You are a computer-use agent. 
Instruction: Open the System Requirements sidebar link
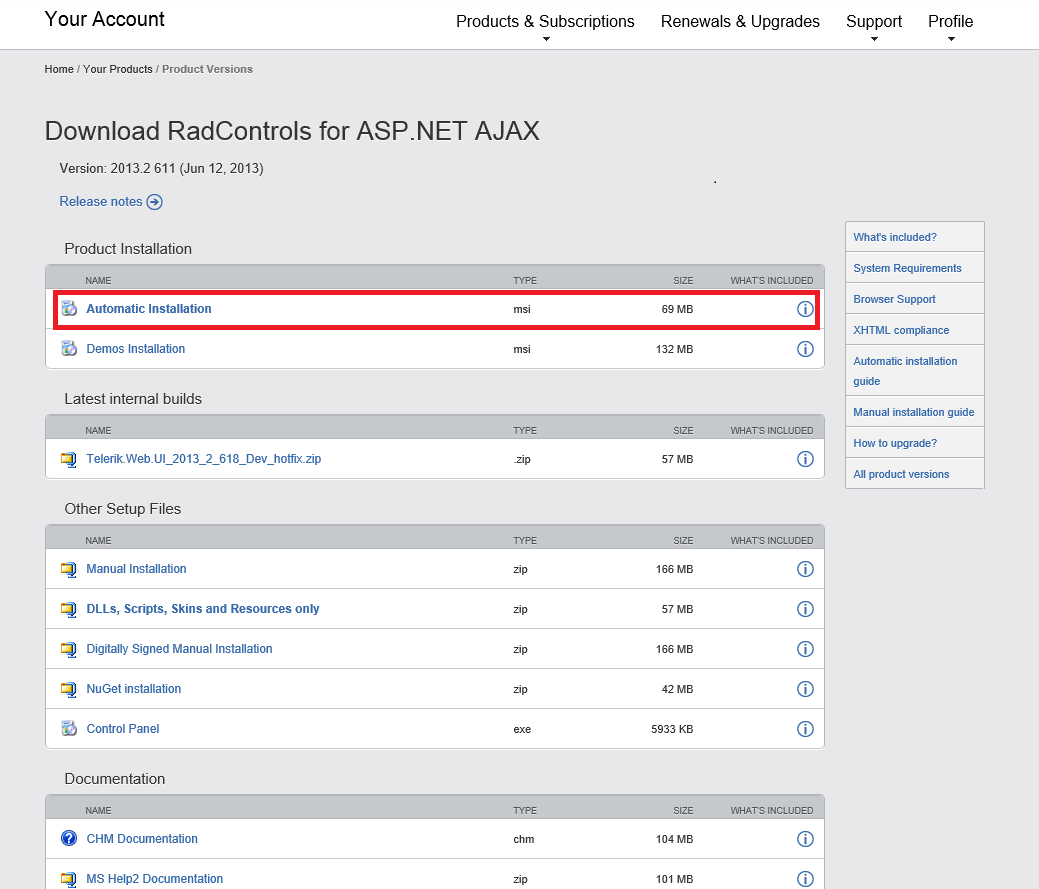(907, 268)
